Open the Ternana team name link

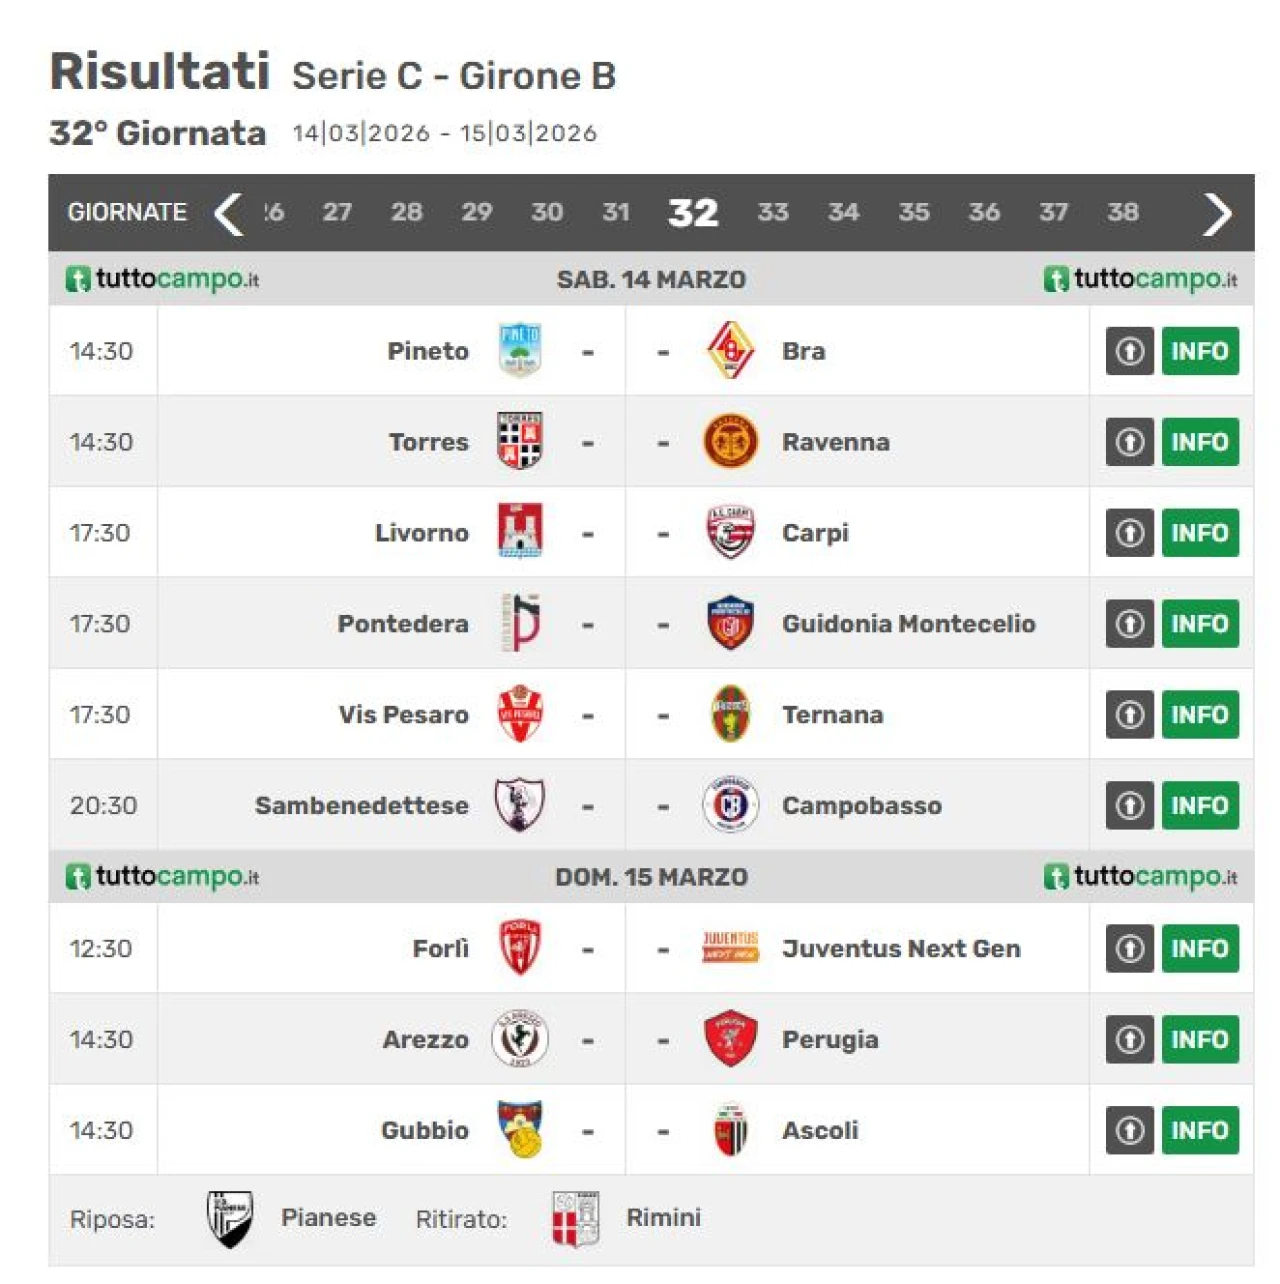click(832, 715)
